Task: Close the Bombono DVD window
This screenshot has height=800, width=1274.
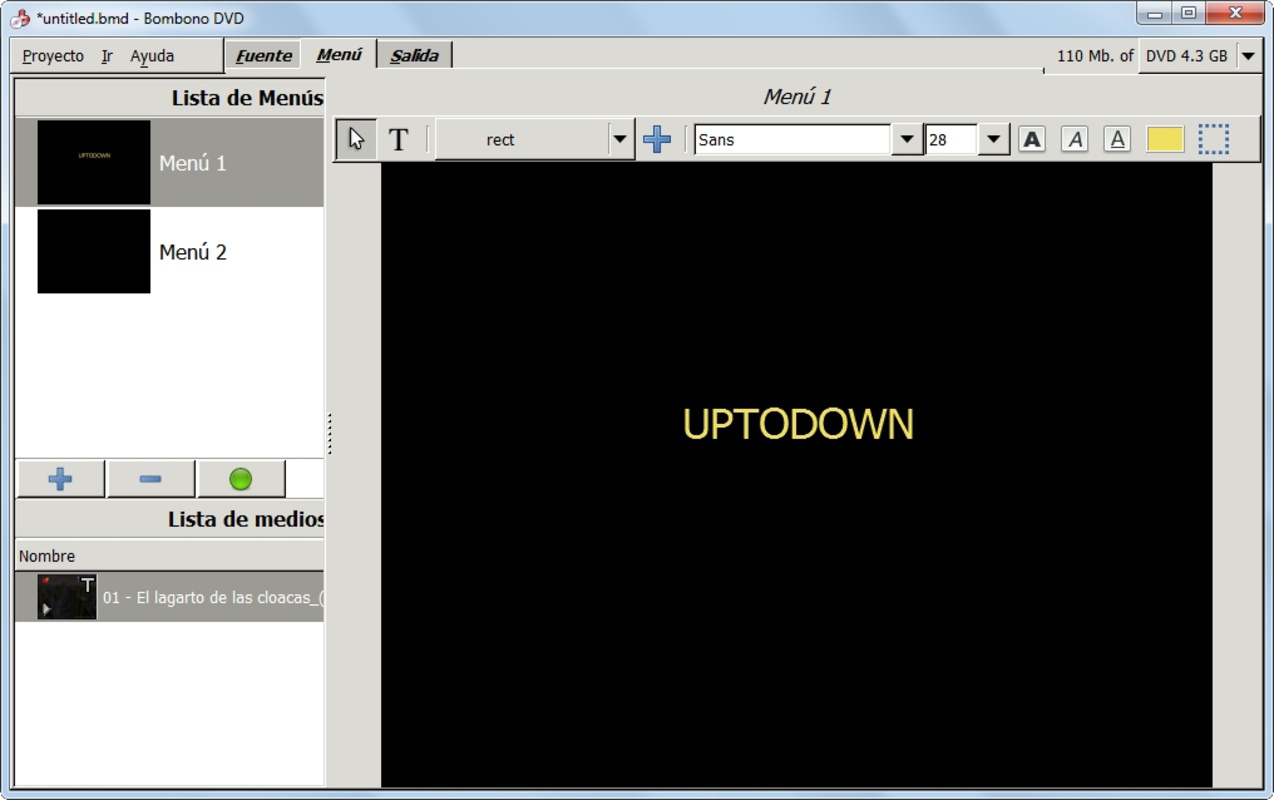Action: point(1236,14)
